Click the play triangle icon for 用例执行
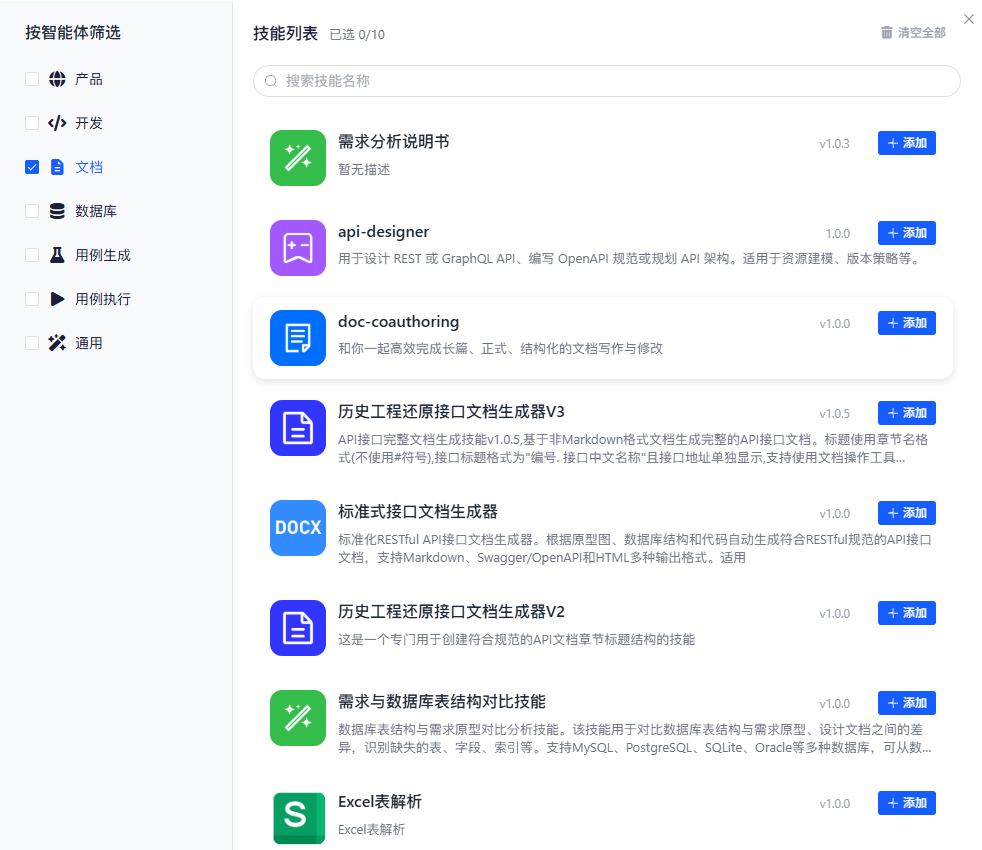 click(x=57, y=299)
